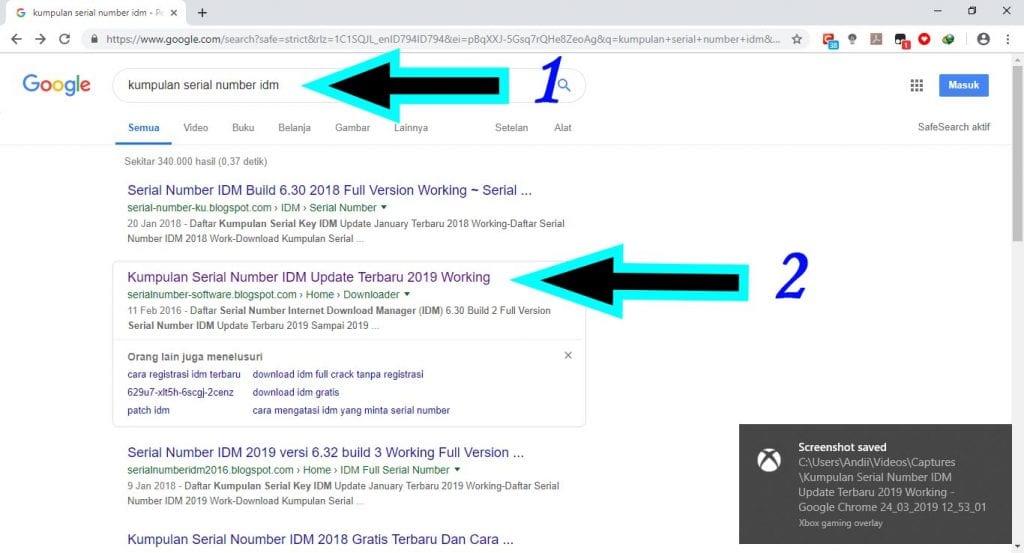This screenshot has width=1024, height=553.
Task: Bookmark this page with the star icon
Action: click(797, 39)
